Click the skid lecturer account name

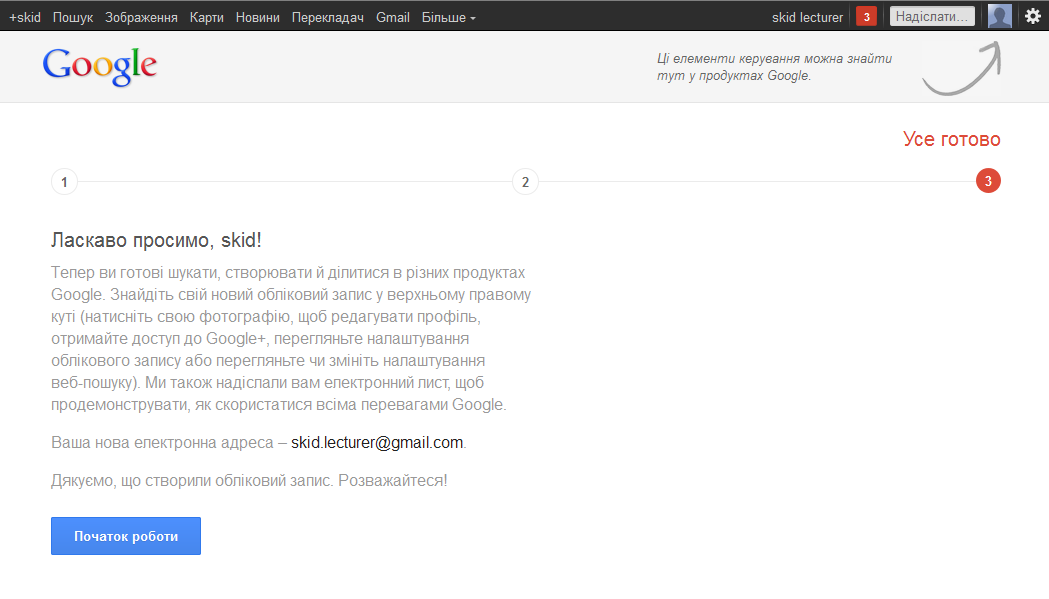pyautogui.click(x=807, y=17)
